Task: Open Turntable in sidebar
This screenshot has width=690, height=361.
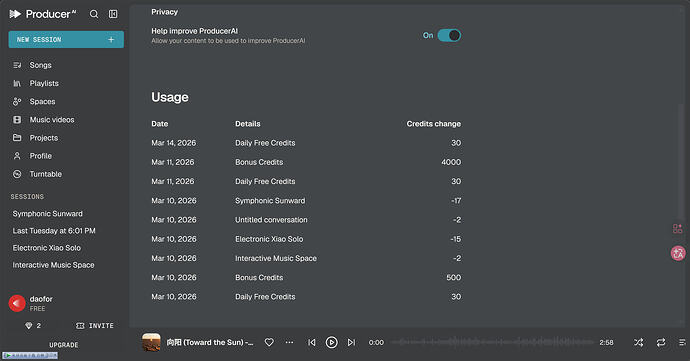Action: [x=45, y=174]
